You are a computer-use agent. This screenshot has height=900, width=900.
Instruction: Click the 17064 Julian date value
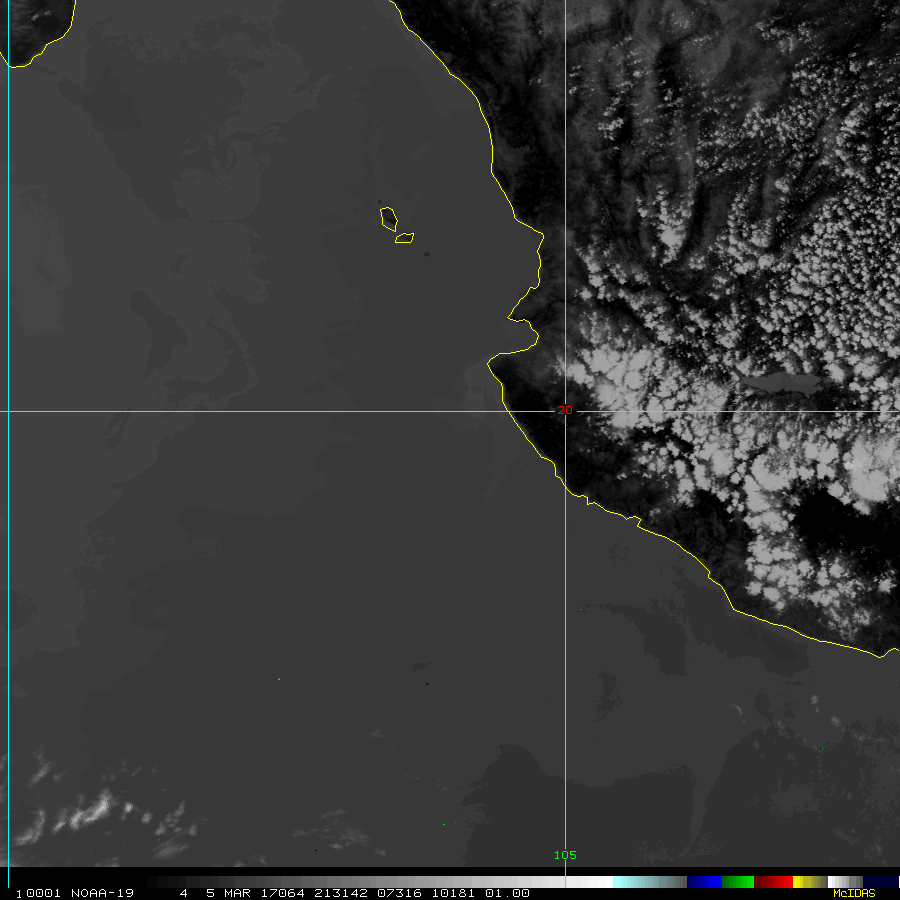(282, 893)
